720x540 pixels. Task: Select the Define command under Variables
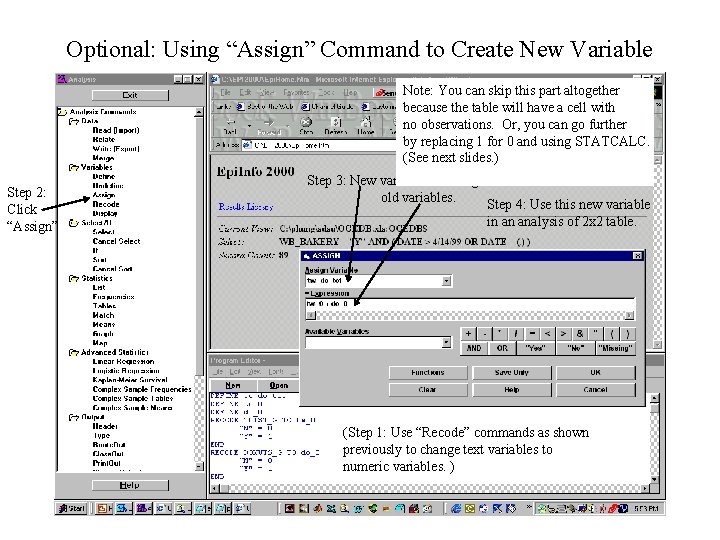click(104, 176)
